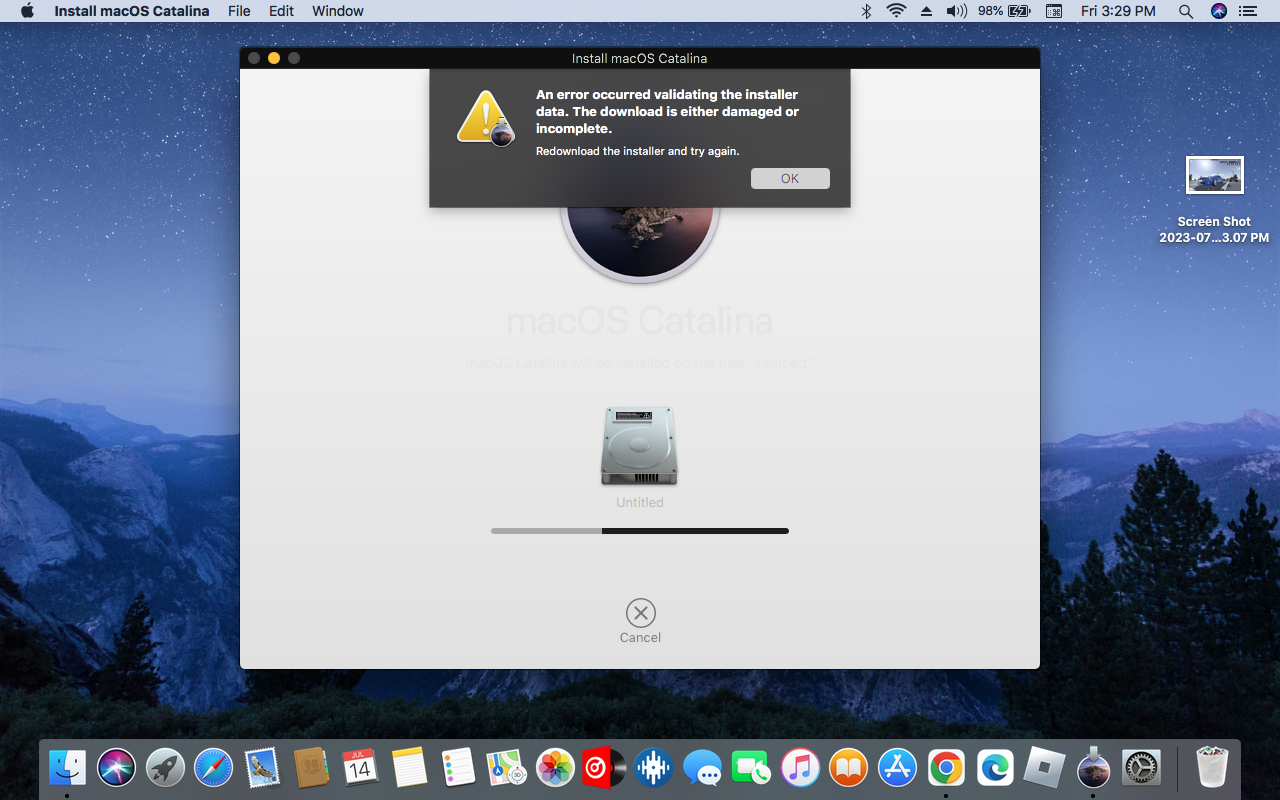Open FaceTime from the Dock
The image size is (1280, 800).
[x=750, y=767]
